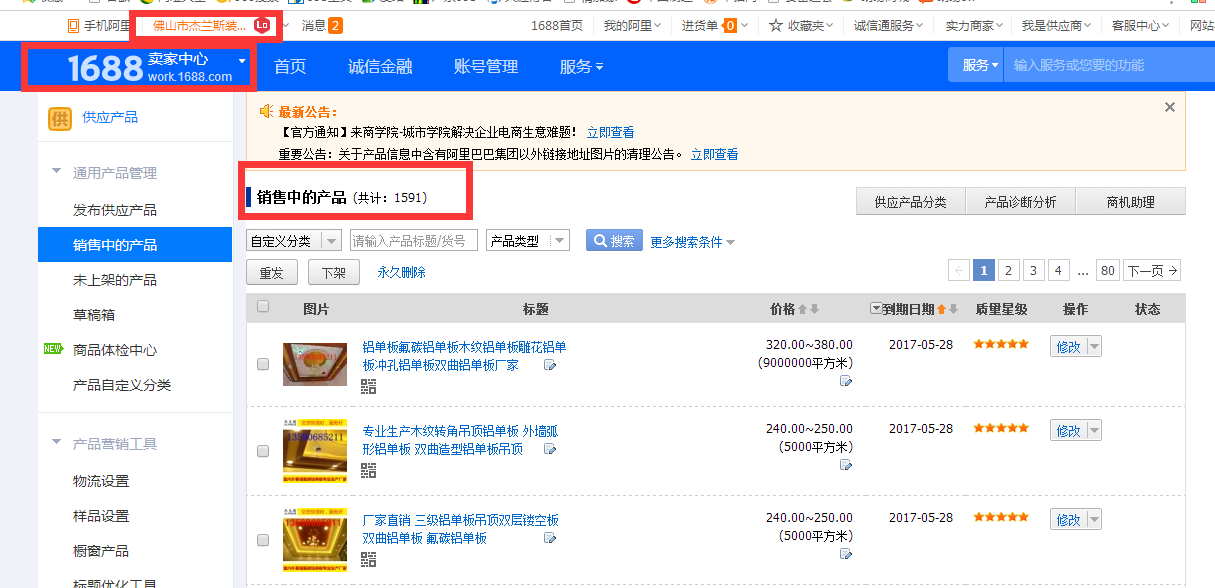Click the QR code icon under the first product
1215x588 pixels.
[369, 386]
